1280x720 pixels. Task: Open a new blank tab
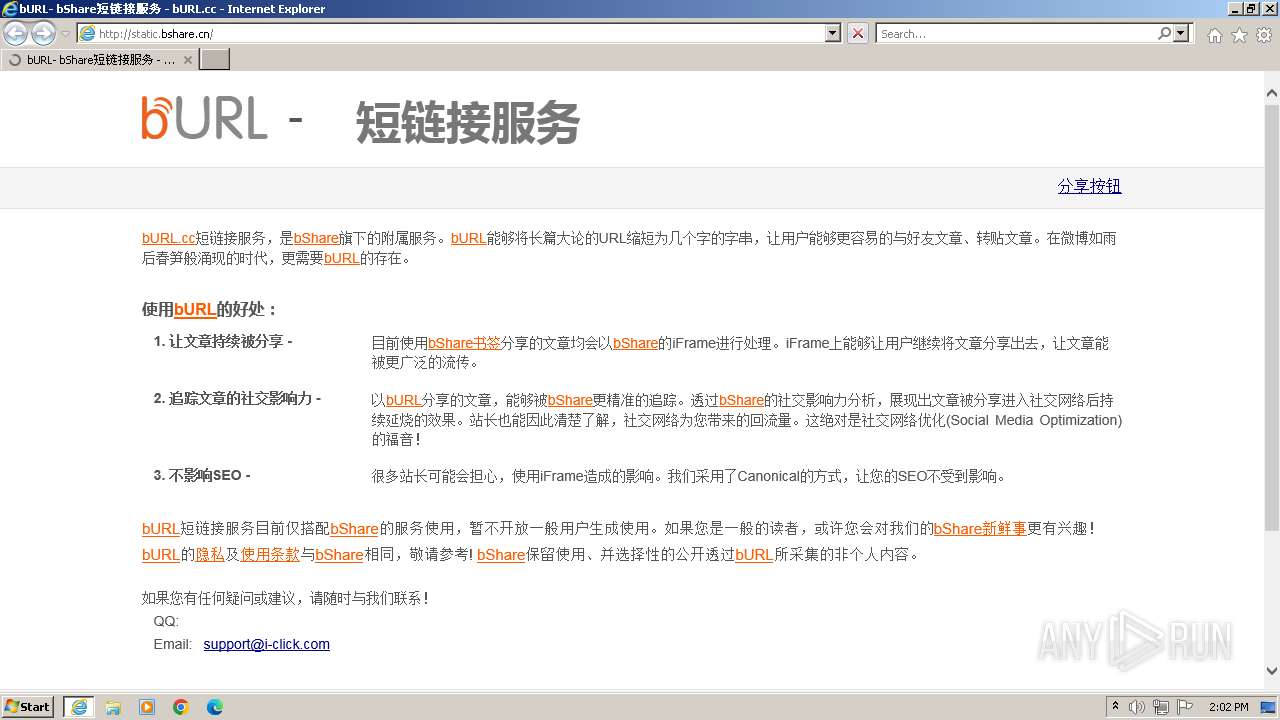[215, 60]
